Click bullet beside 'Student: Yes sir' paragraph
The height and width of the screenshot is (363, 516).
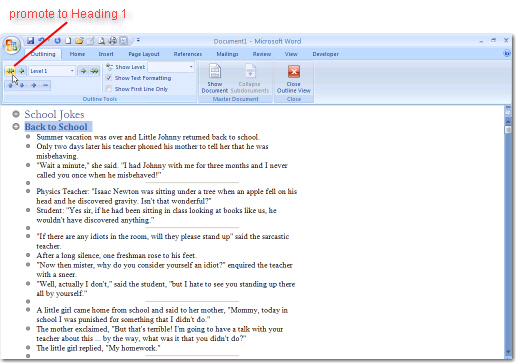click(x=28, y=210)
